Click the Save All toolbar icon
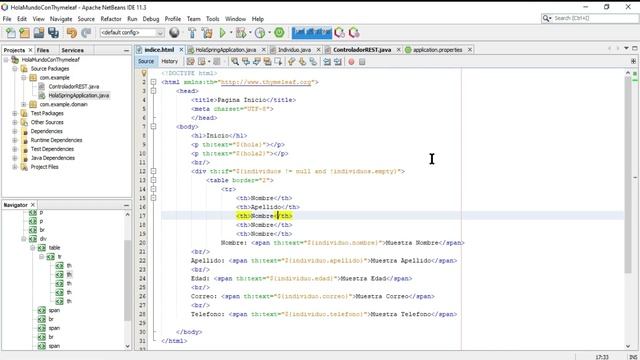The height and width of the screenshot is (360, 640). coord(53,33)
